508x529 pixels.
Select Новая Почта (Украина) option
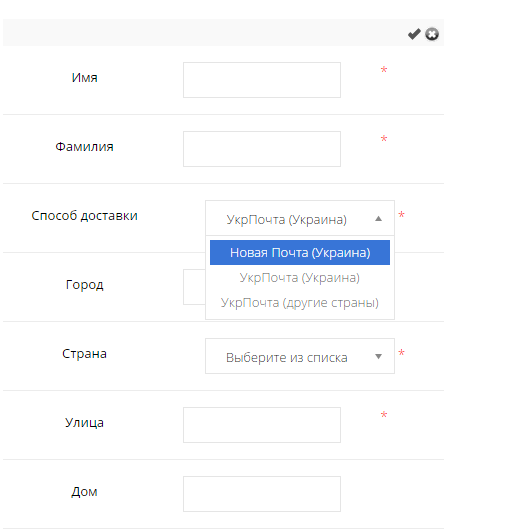(x=300, y=252)
